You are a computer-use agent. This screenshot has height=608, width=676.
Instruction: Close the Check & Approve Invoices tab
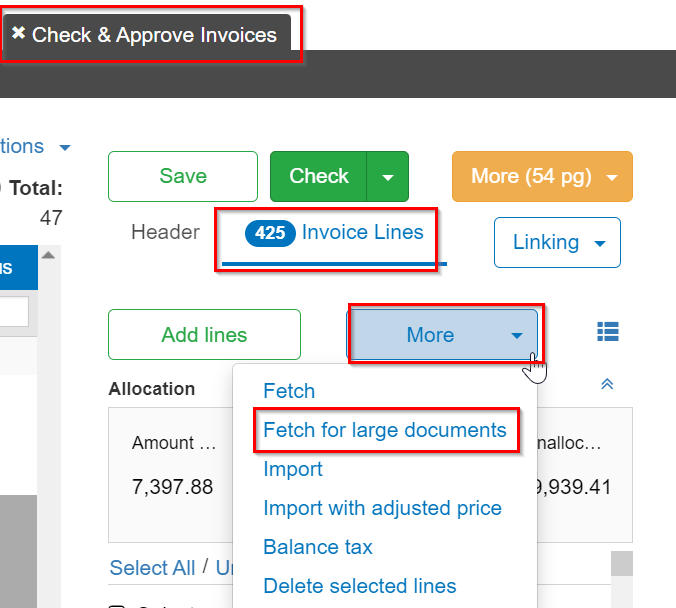[x=18, y=33]
